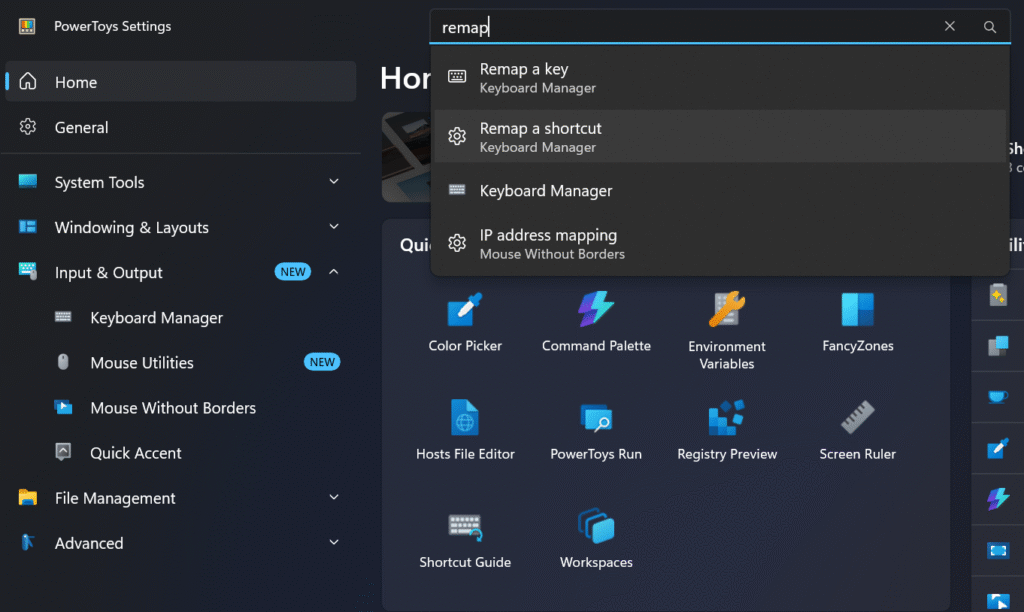
Task: Launch Workspaces from quick access
Action: (596, 527)
